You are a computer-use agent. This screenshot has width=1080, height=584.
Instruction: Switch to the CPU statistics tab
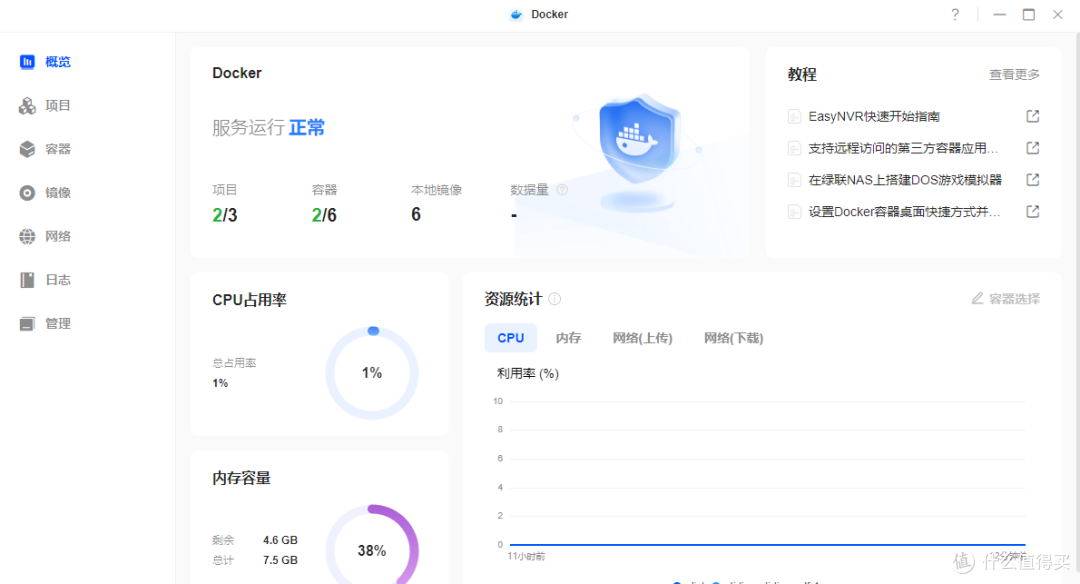(510, 338)
